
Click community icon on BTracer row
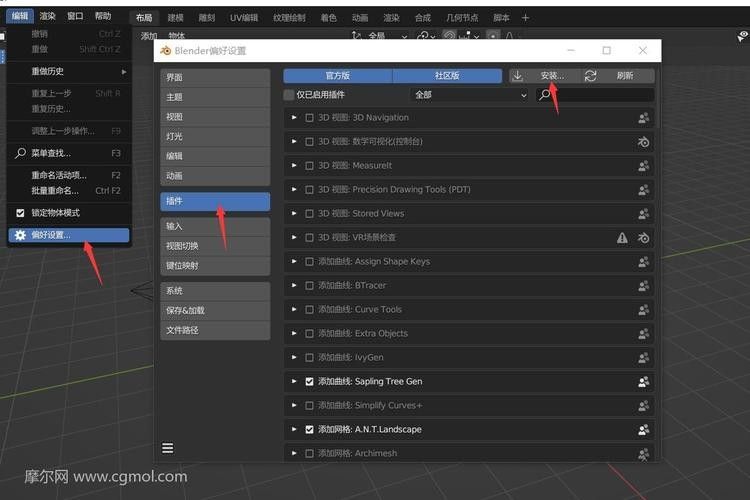(643, 286)
